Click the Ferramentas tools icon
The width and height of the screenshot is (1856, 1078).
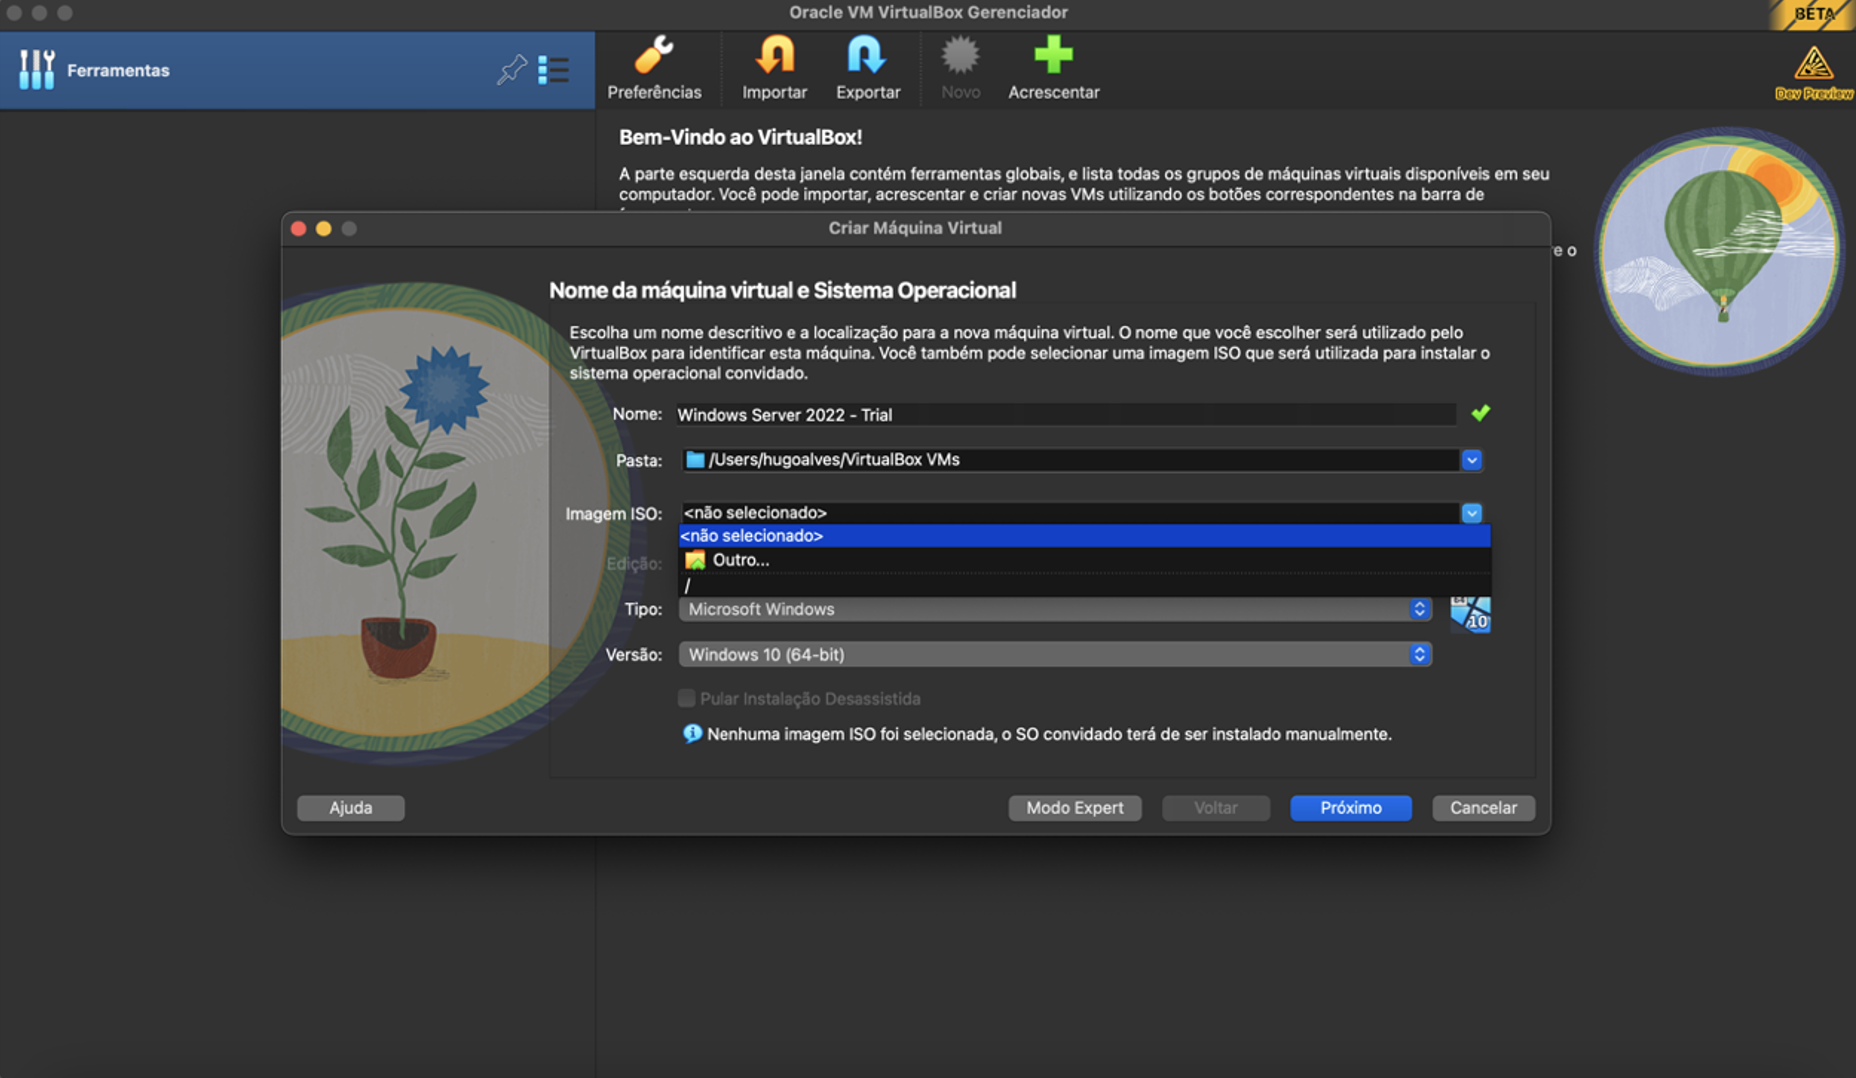click(x=36, y=70)
